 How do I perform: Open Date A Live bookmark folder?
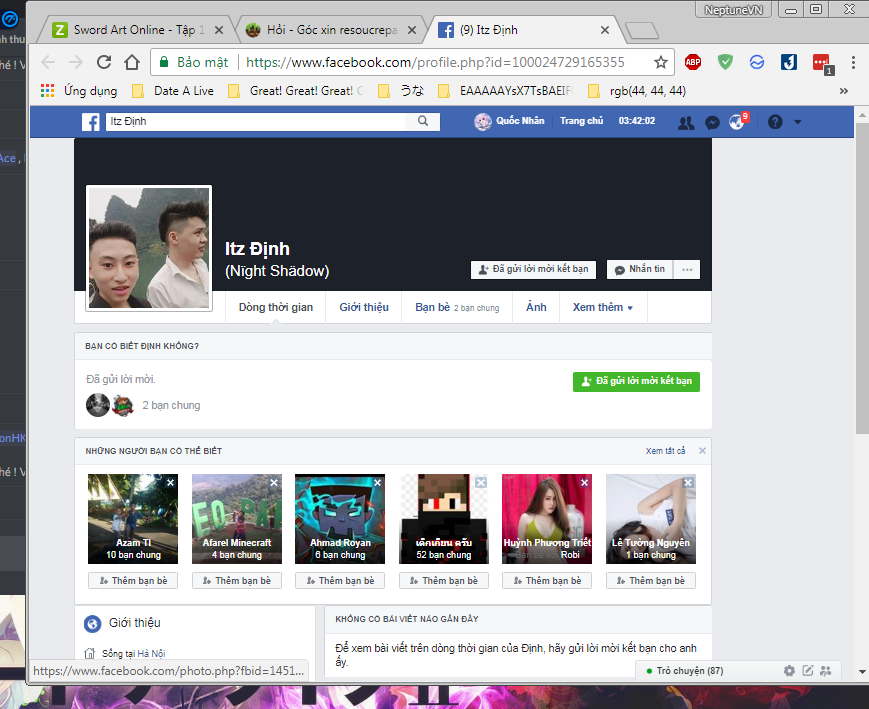172,91
